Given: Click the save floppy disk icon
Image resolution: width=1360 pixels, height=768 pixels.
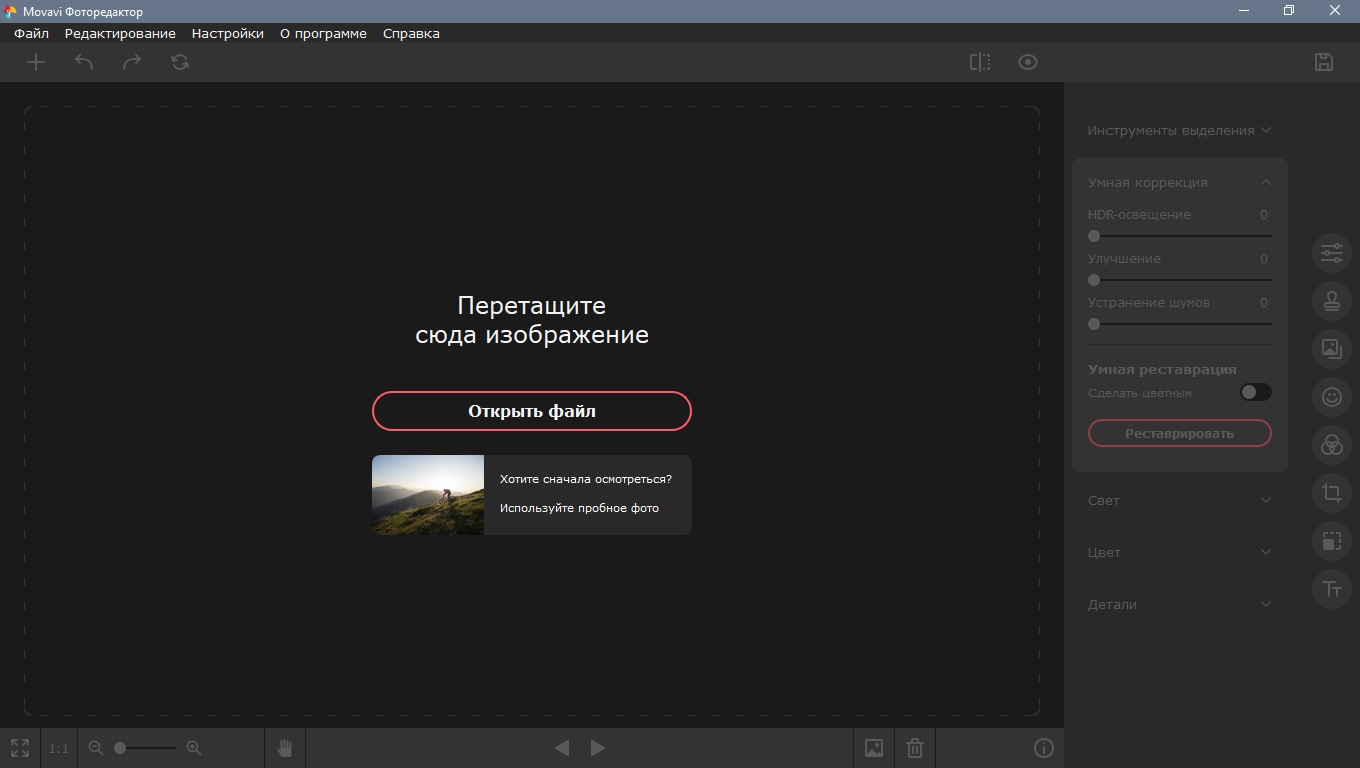Looking at the screenshot, I should [x=1323, y=62].
